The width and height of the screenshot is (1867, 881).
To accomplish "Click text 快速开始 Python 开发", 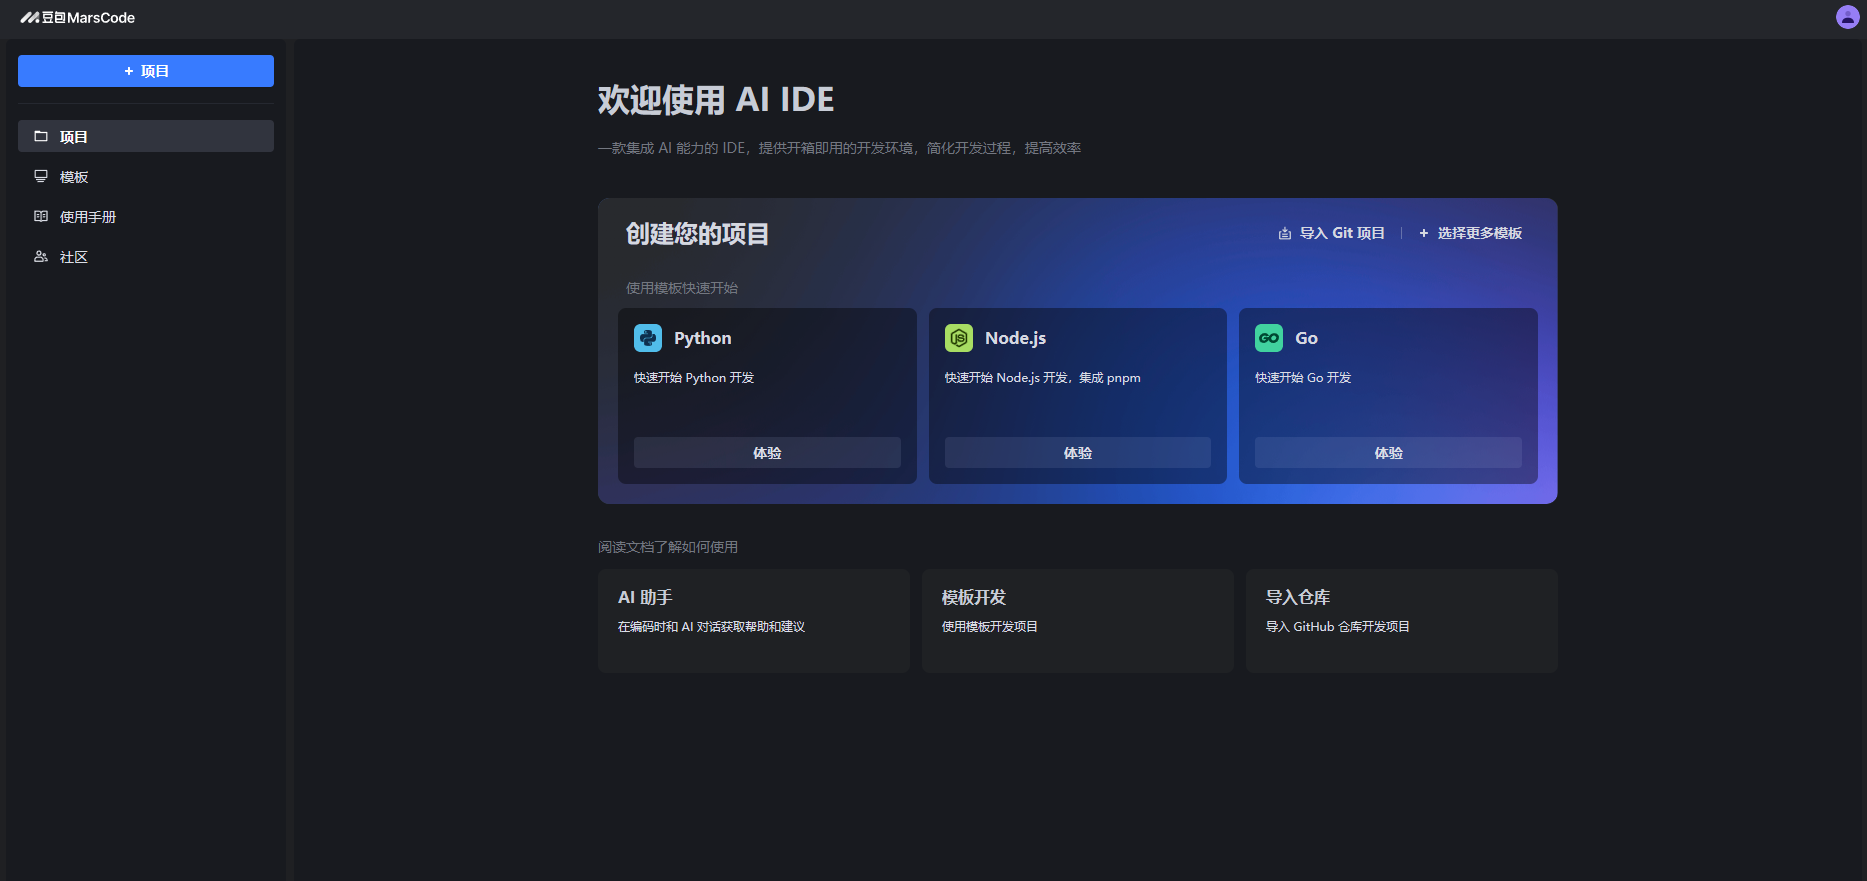I will (694, 378).
